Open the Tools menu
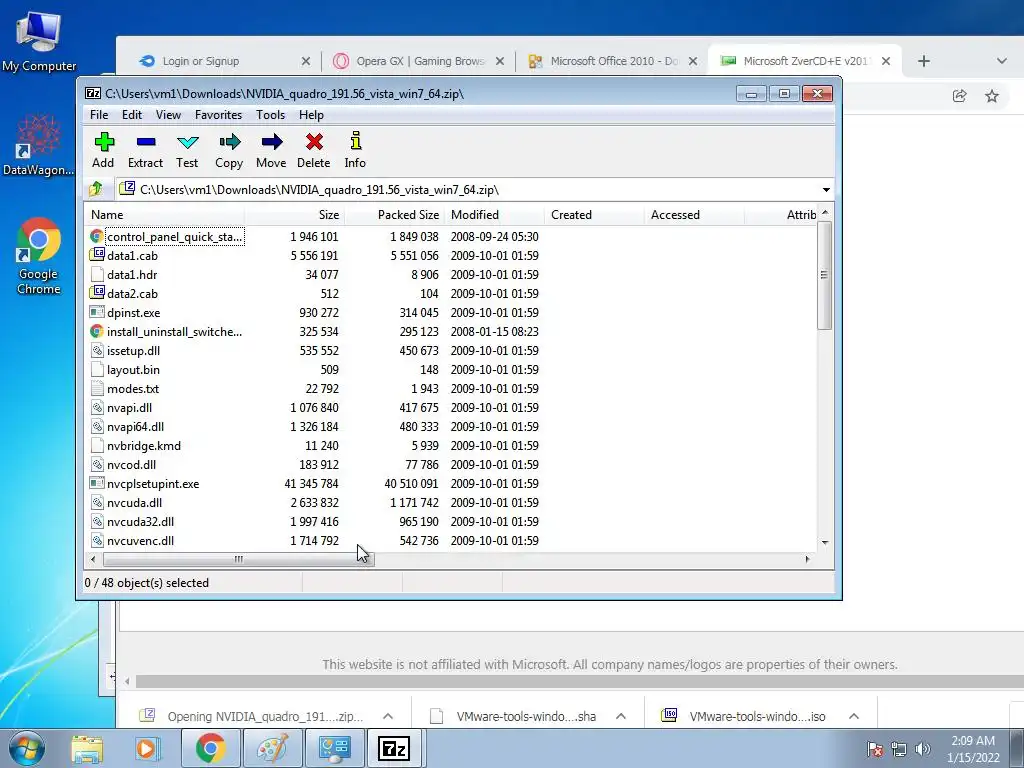This screenshot has height=768, width=1024. click(x=270, y=115)
